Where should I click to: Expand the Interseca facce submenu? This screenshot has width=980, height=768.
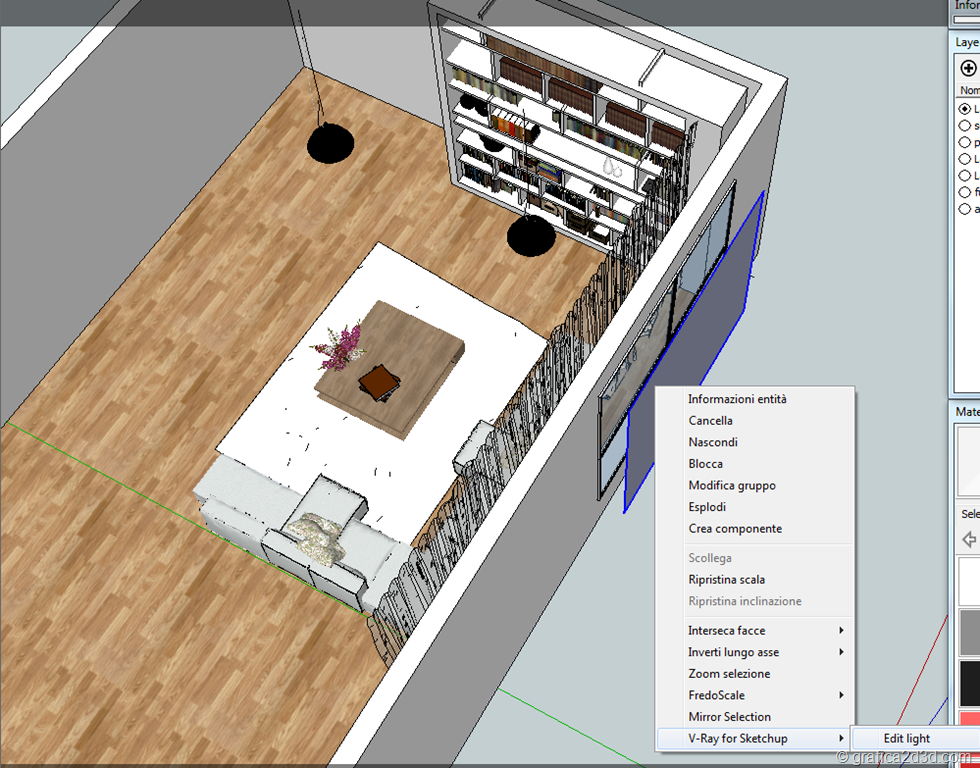pyautogui.click(x=755, y=630)
